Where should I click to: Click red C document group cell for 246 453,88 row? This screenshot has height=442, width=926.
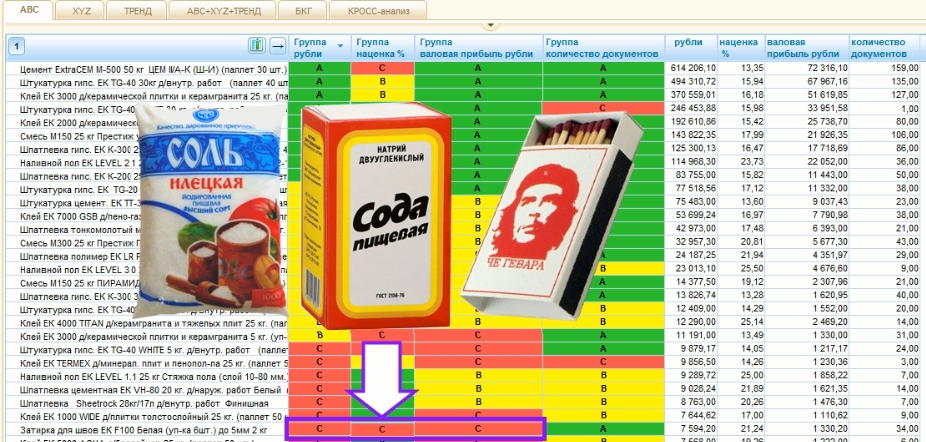[x=604, y=108]
